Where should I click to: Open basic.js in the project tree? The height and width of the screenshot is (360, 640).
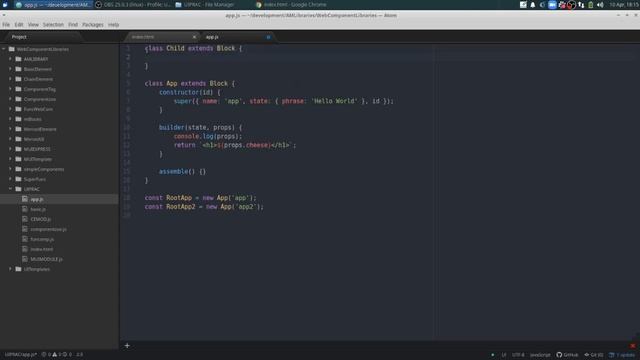coord(38,209)
